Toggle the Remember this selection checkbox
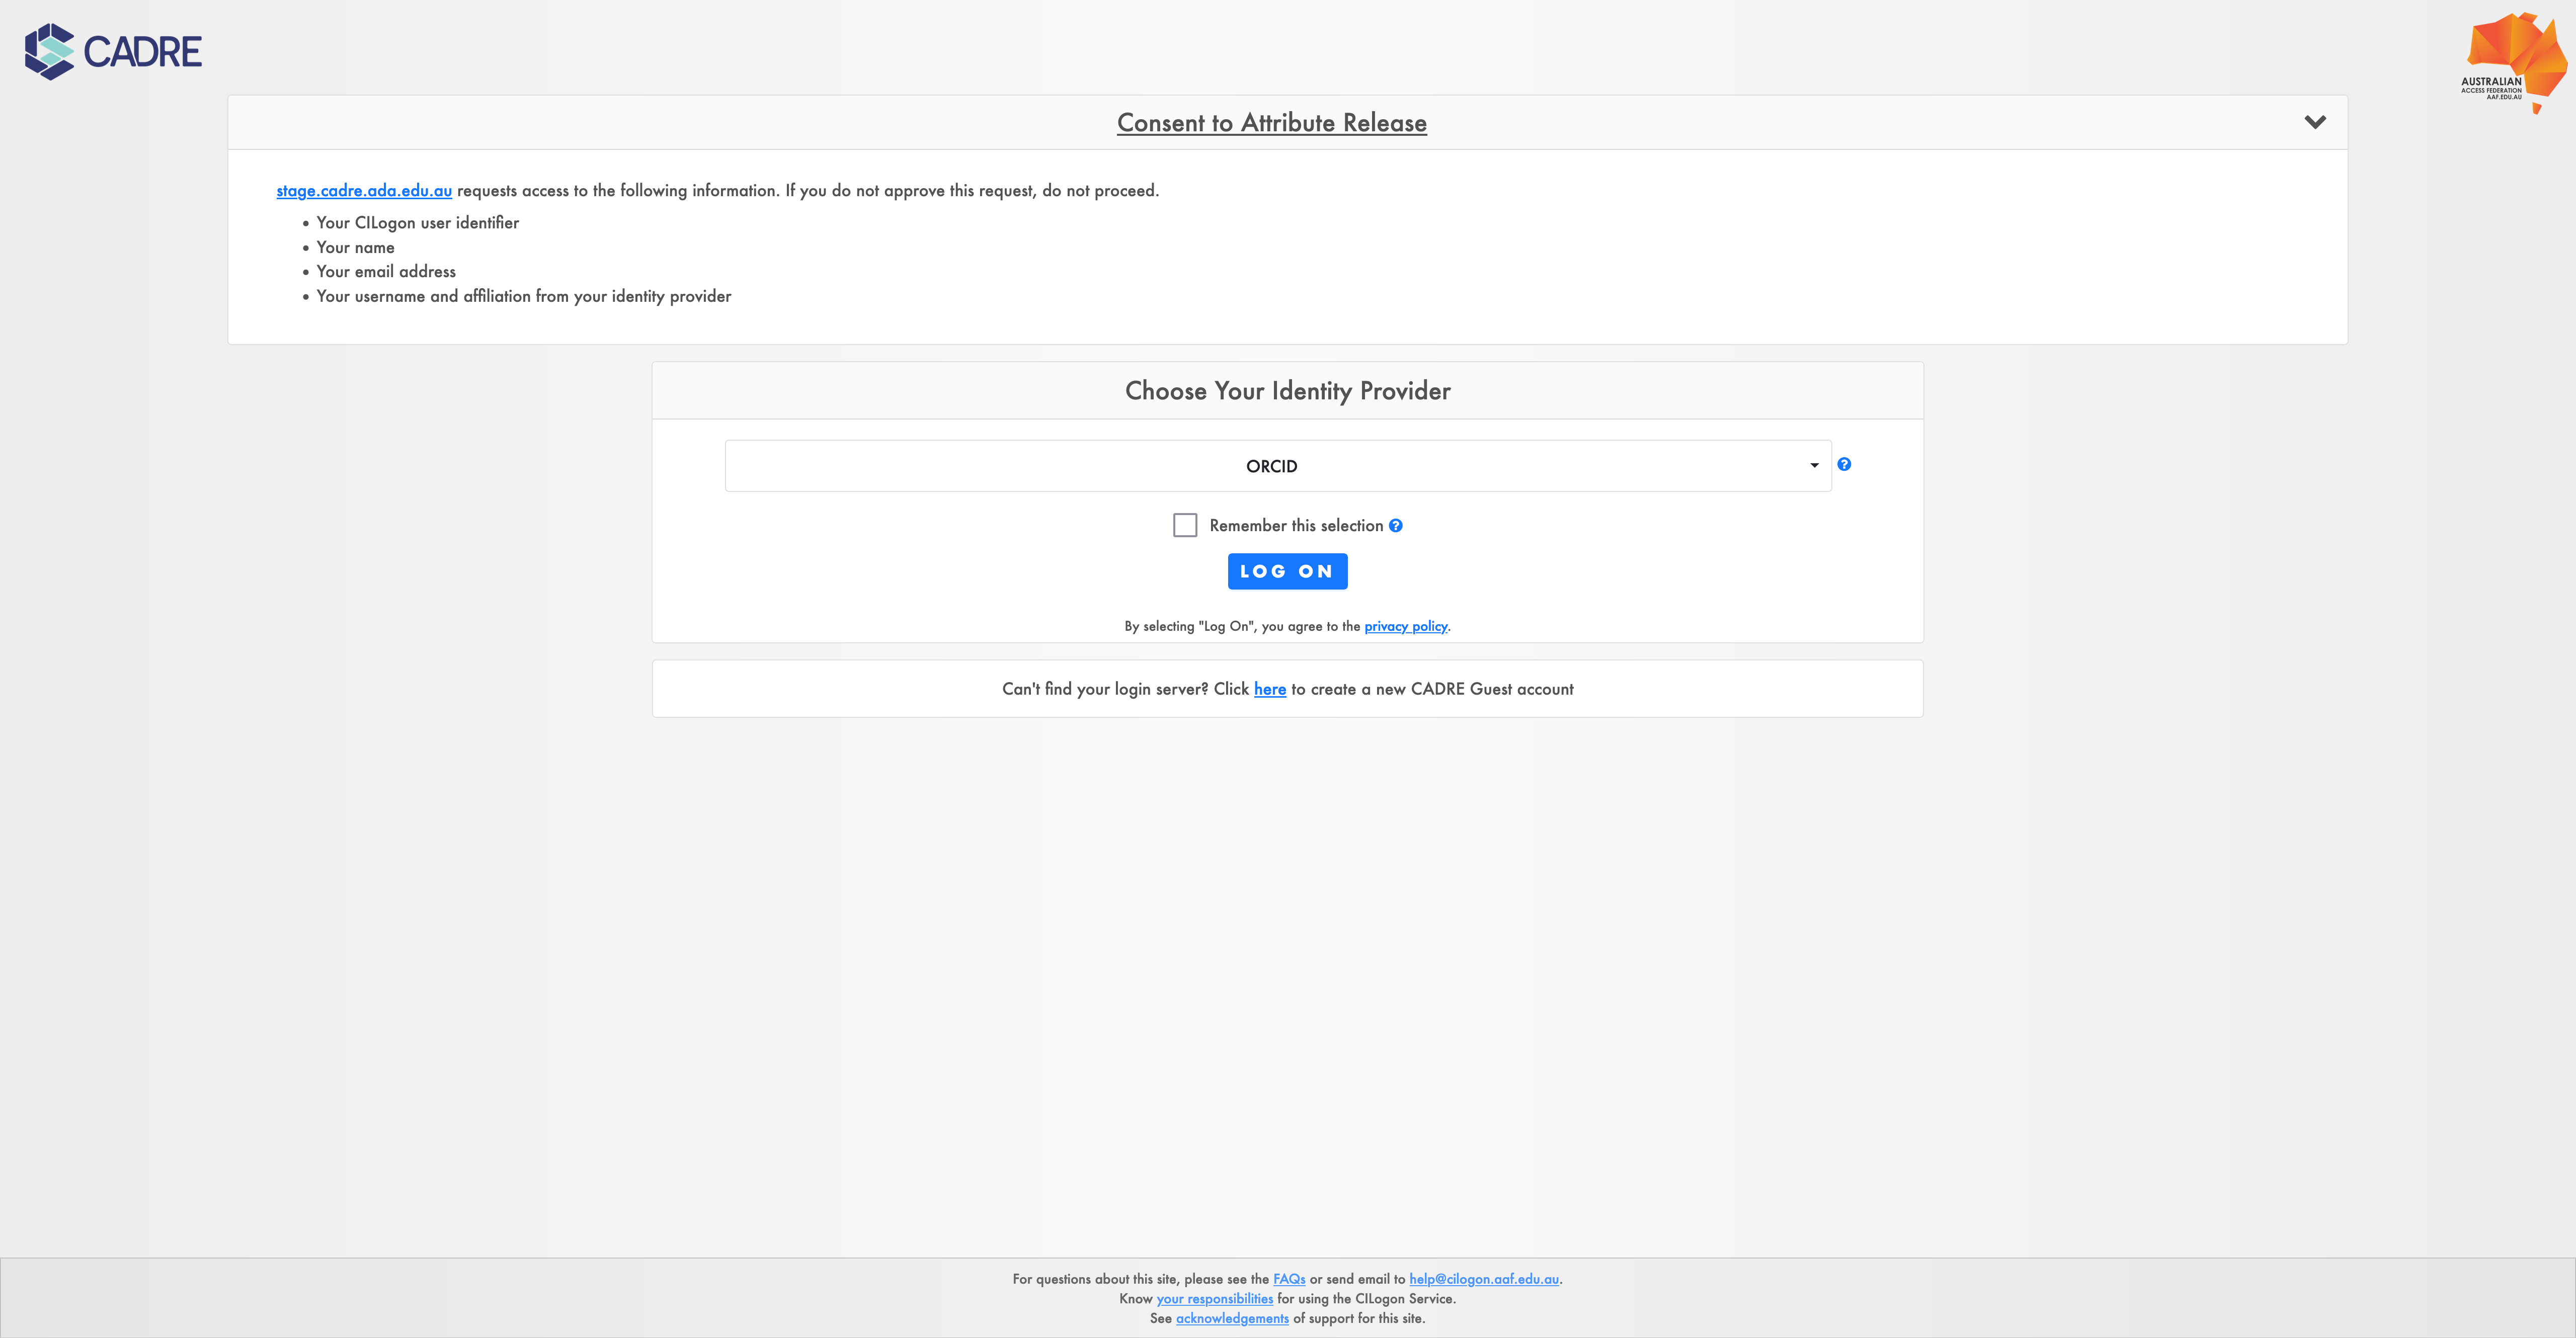Image resolution: width=2576 pixels, height=1338 pixels. click(1185, 525)
